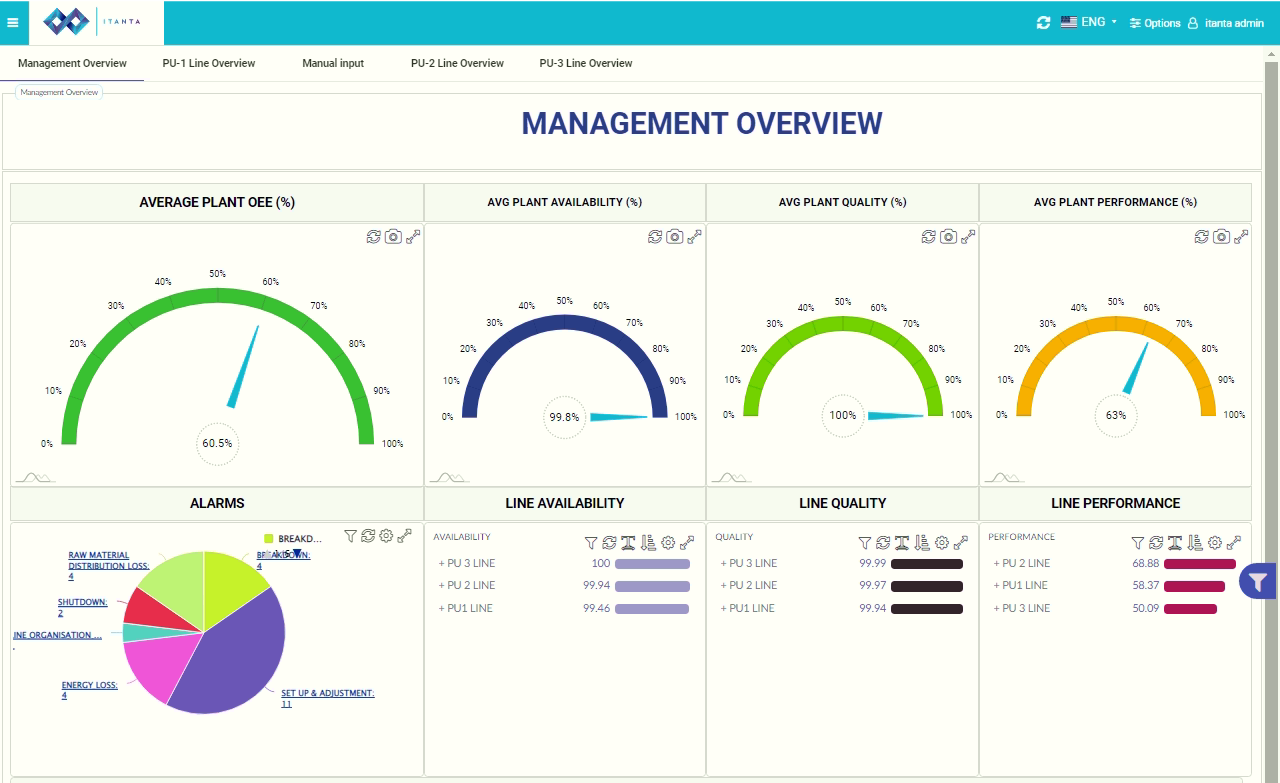Image resolution: width=1280 pixels, height=783 pixels.
Task: Expand PU 3 LINE in Line Availability
Action: 467,563
